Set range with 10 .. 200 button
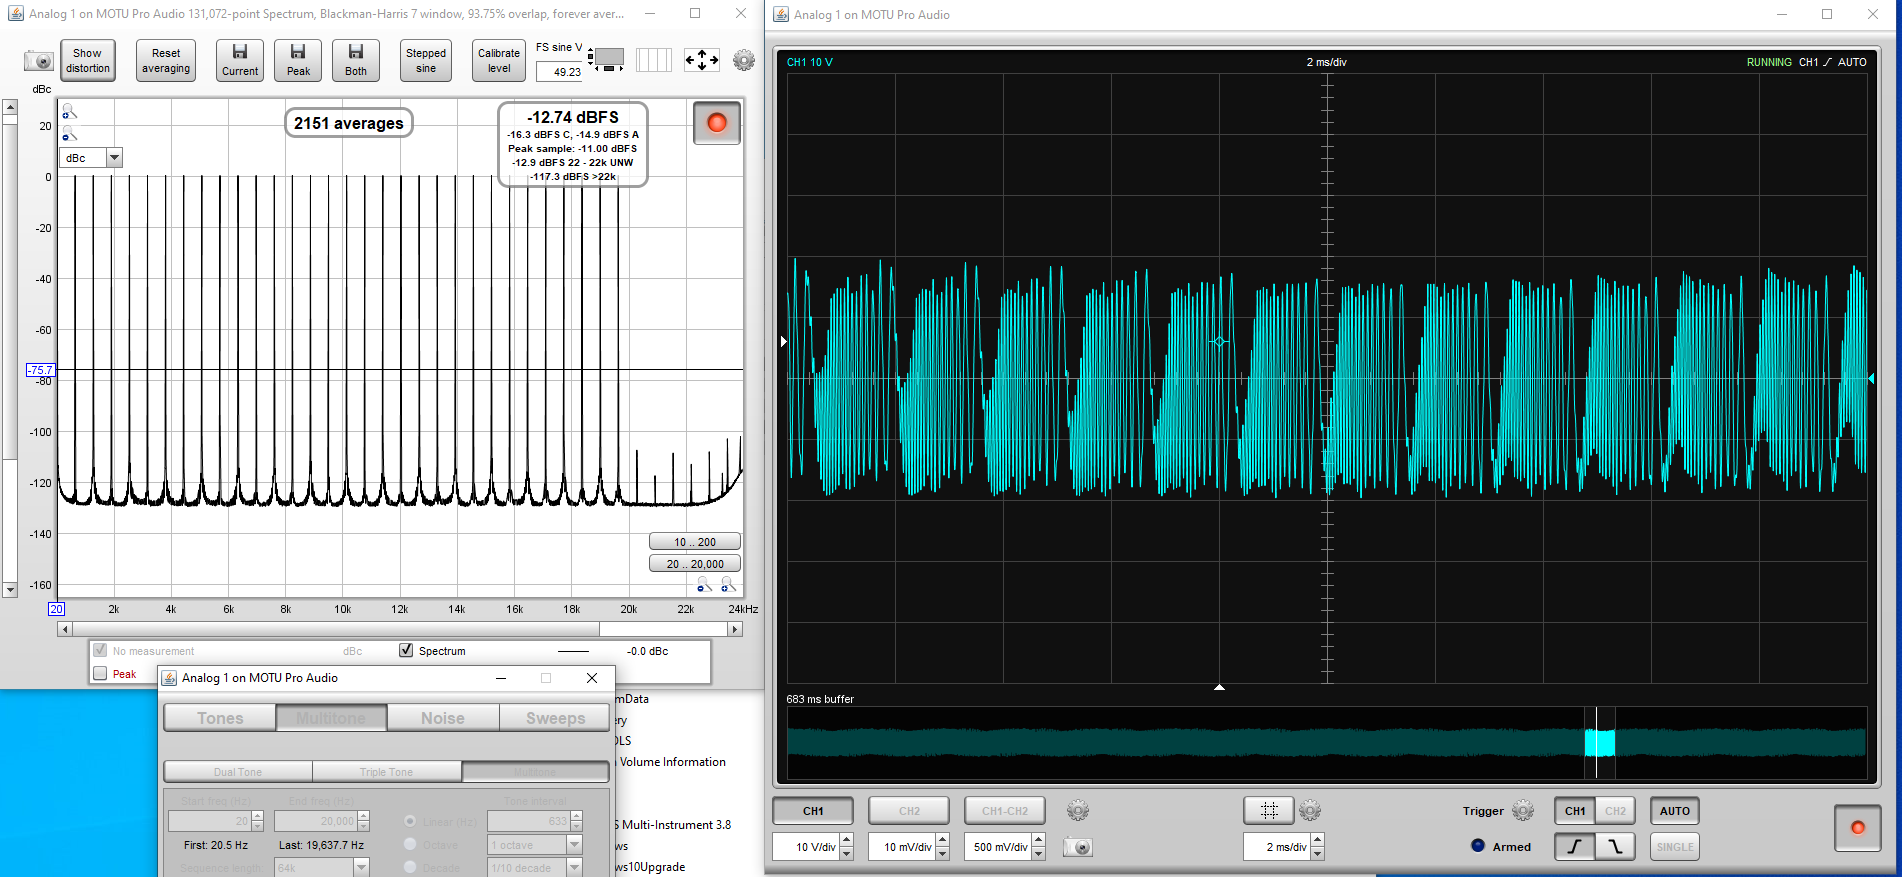This screenshot has height=877, width=1902. tap(695, 542)
